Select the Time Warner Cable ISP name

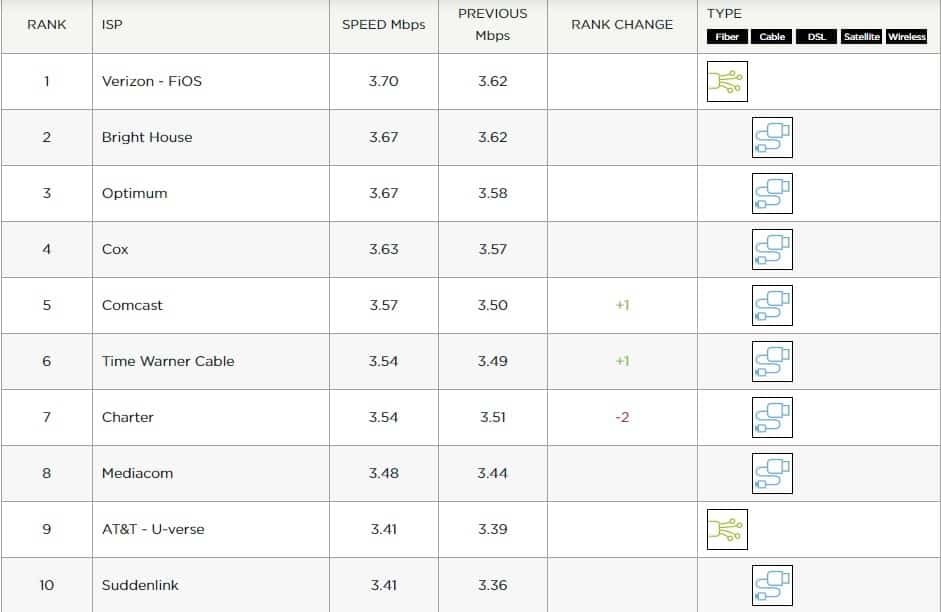[168, 361]
